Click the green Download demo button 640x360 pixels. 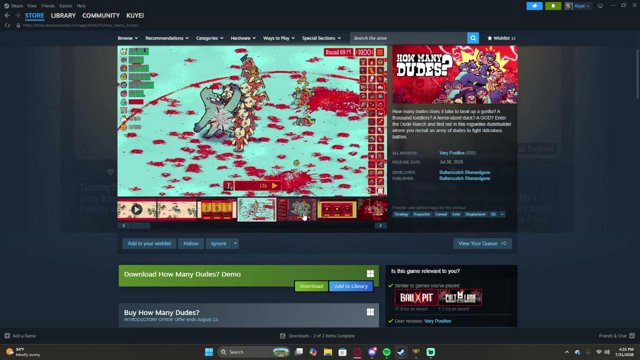pyautogui.click(x=311, y=286)
